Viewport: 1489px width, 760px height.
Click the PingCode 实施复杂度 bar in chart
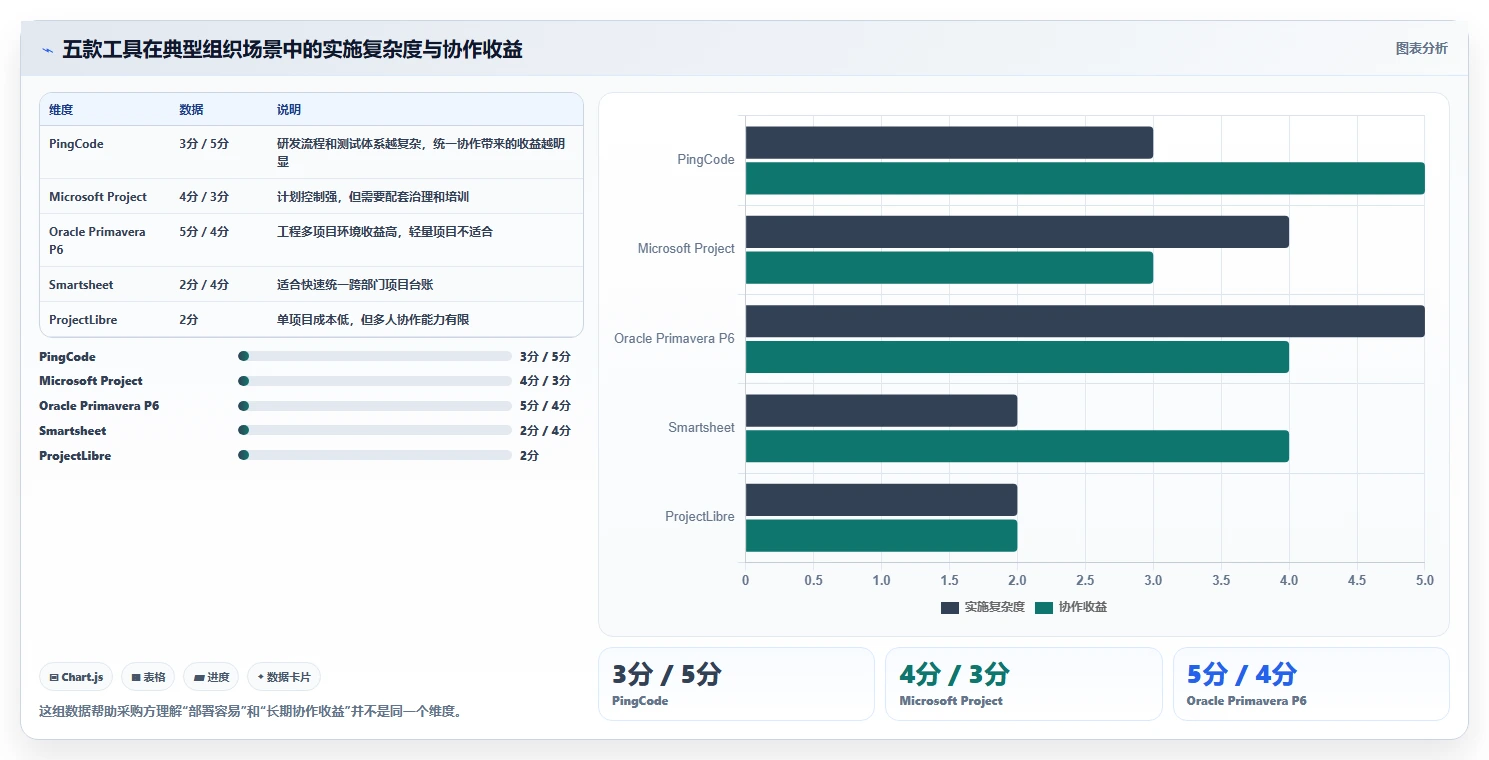[x=949, y=142]
